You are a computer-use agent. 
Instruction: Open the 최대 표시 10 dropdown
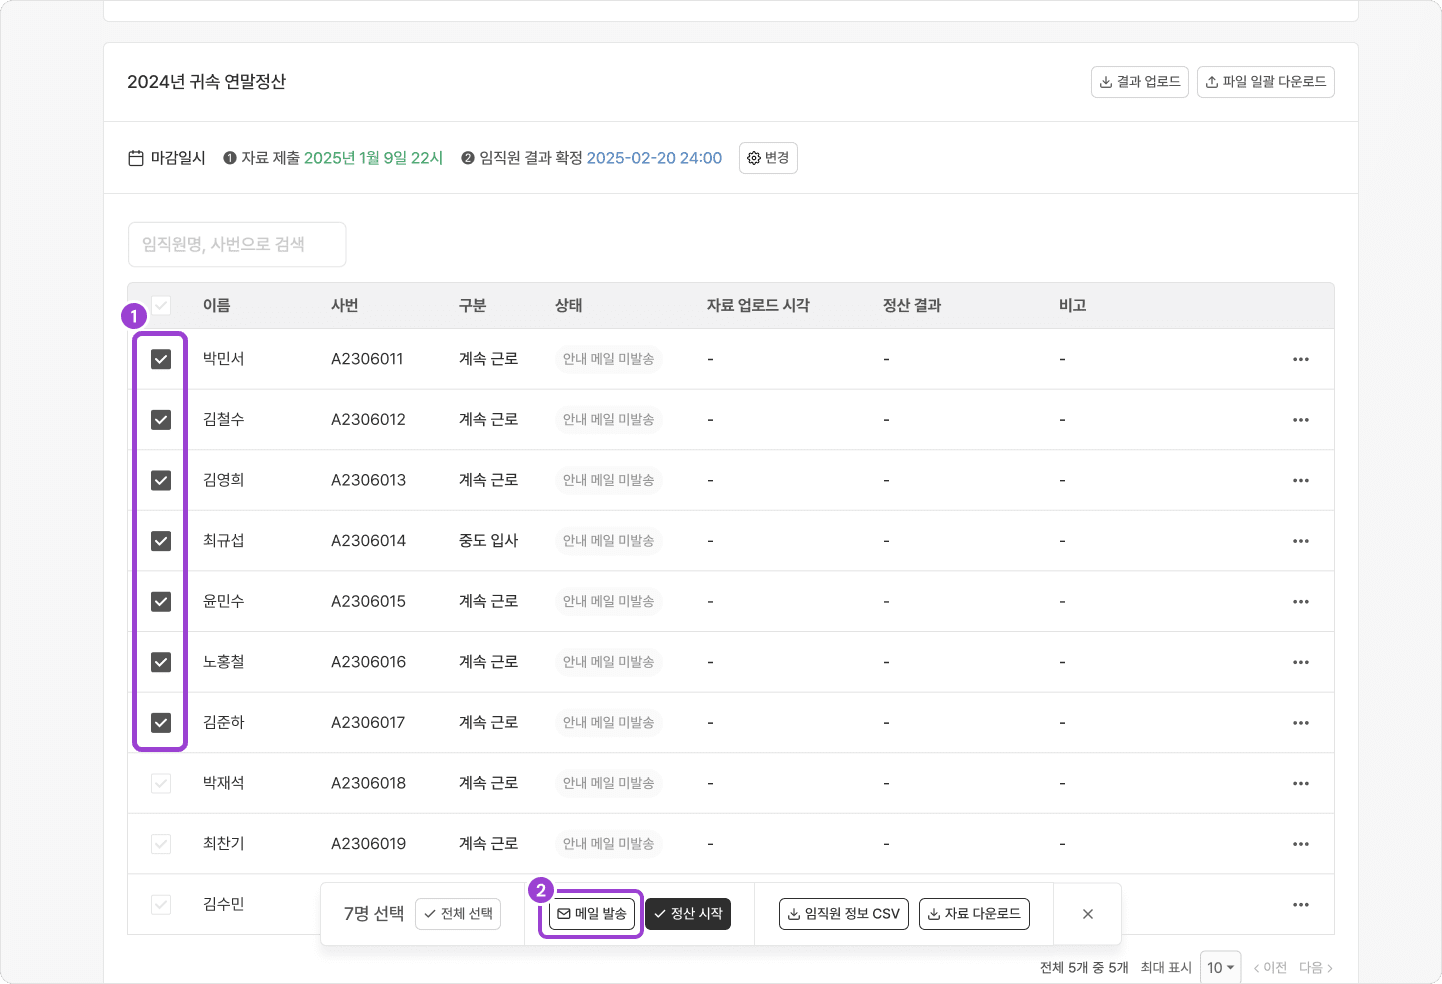click(1220, 967)
